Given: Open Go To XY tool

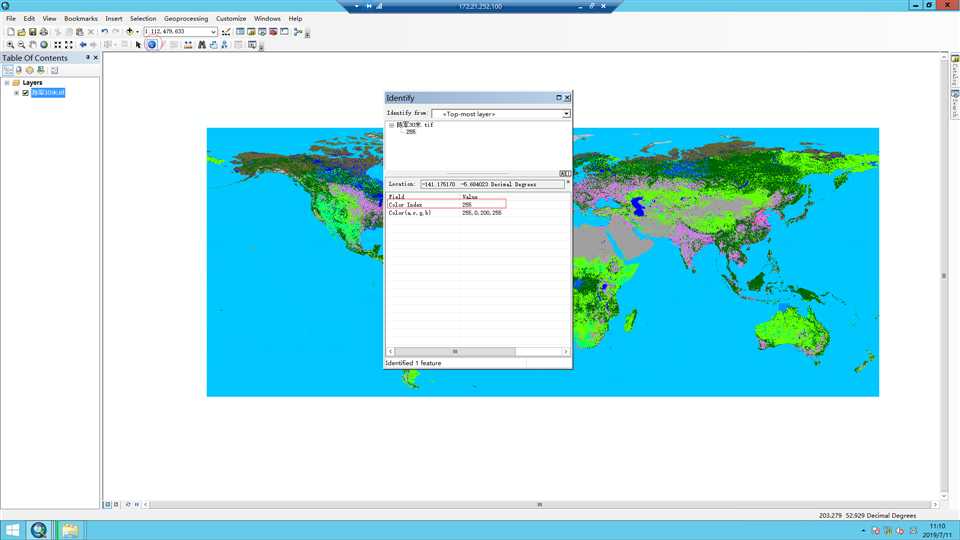Looking at the screenshot, I should click(225, 45).
